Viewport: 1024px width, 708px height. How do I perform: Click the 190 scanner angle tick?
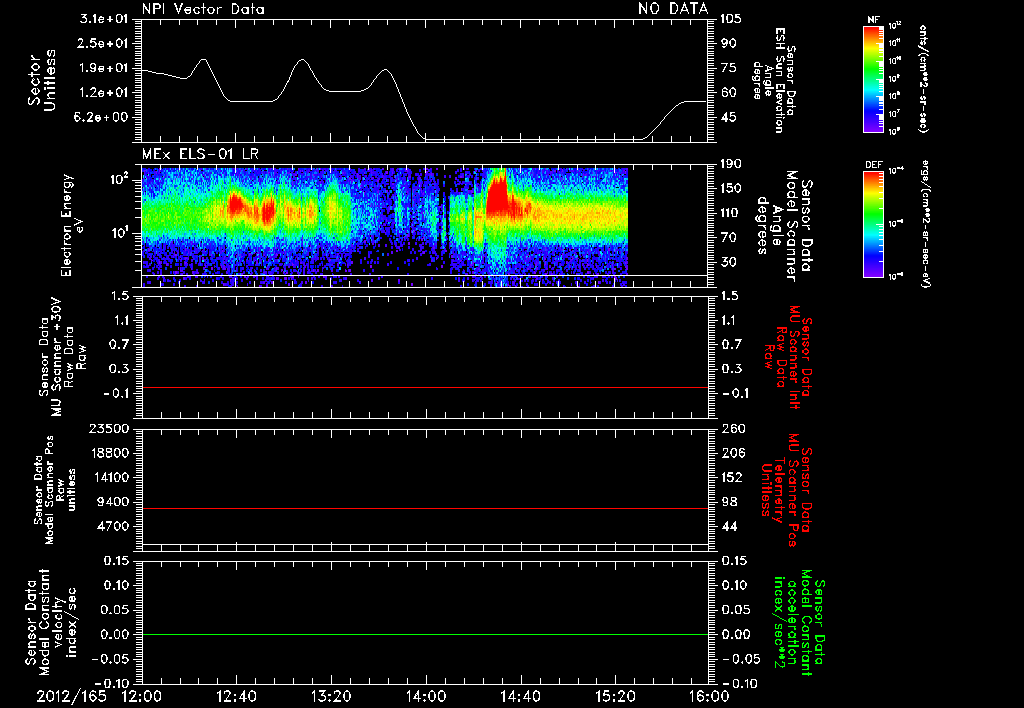pyautogui.click(x=731, y=164)
